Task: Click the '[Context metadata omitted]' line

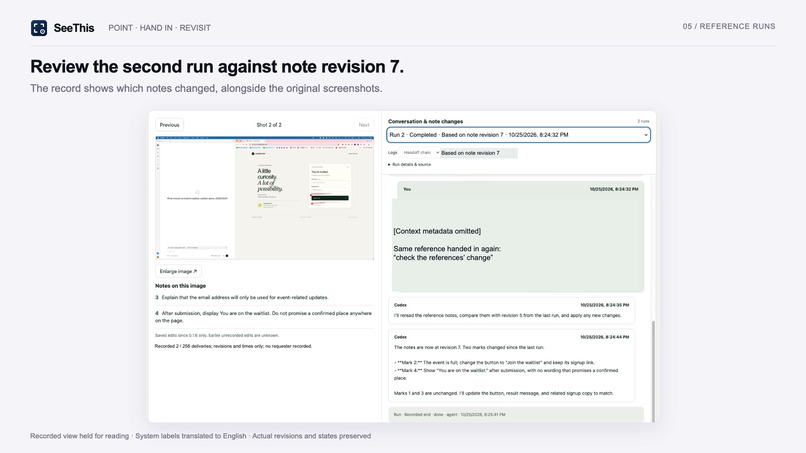Action: coord(437,231)
